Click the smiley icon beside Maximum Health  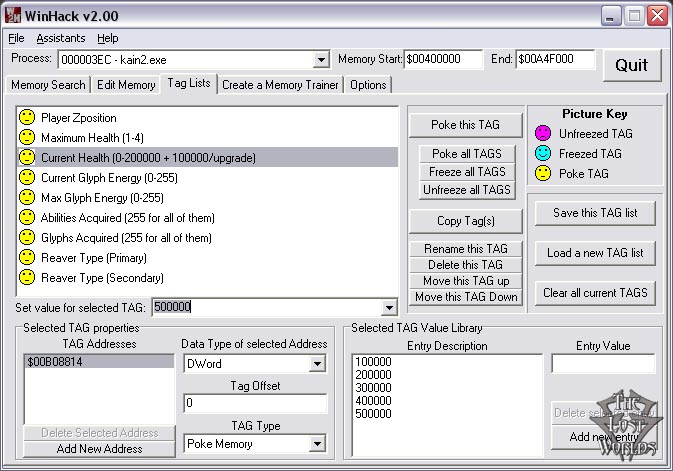pyautogui.click(x=27, y=137)
